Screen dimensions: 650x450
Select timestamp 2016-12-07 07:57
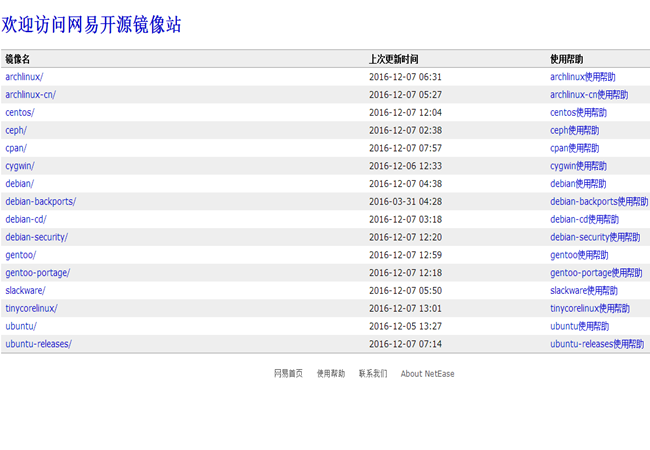point(405,148)
